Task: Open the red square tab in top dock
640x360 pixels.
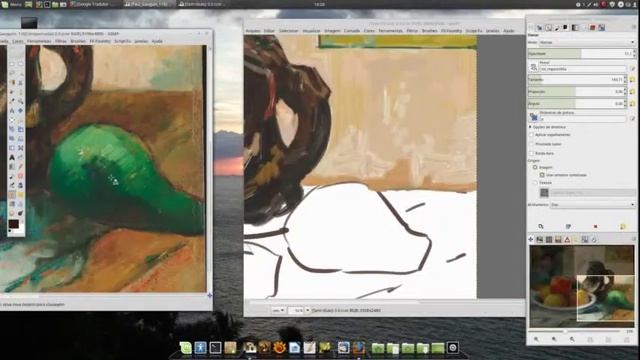Action: 592,28
